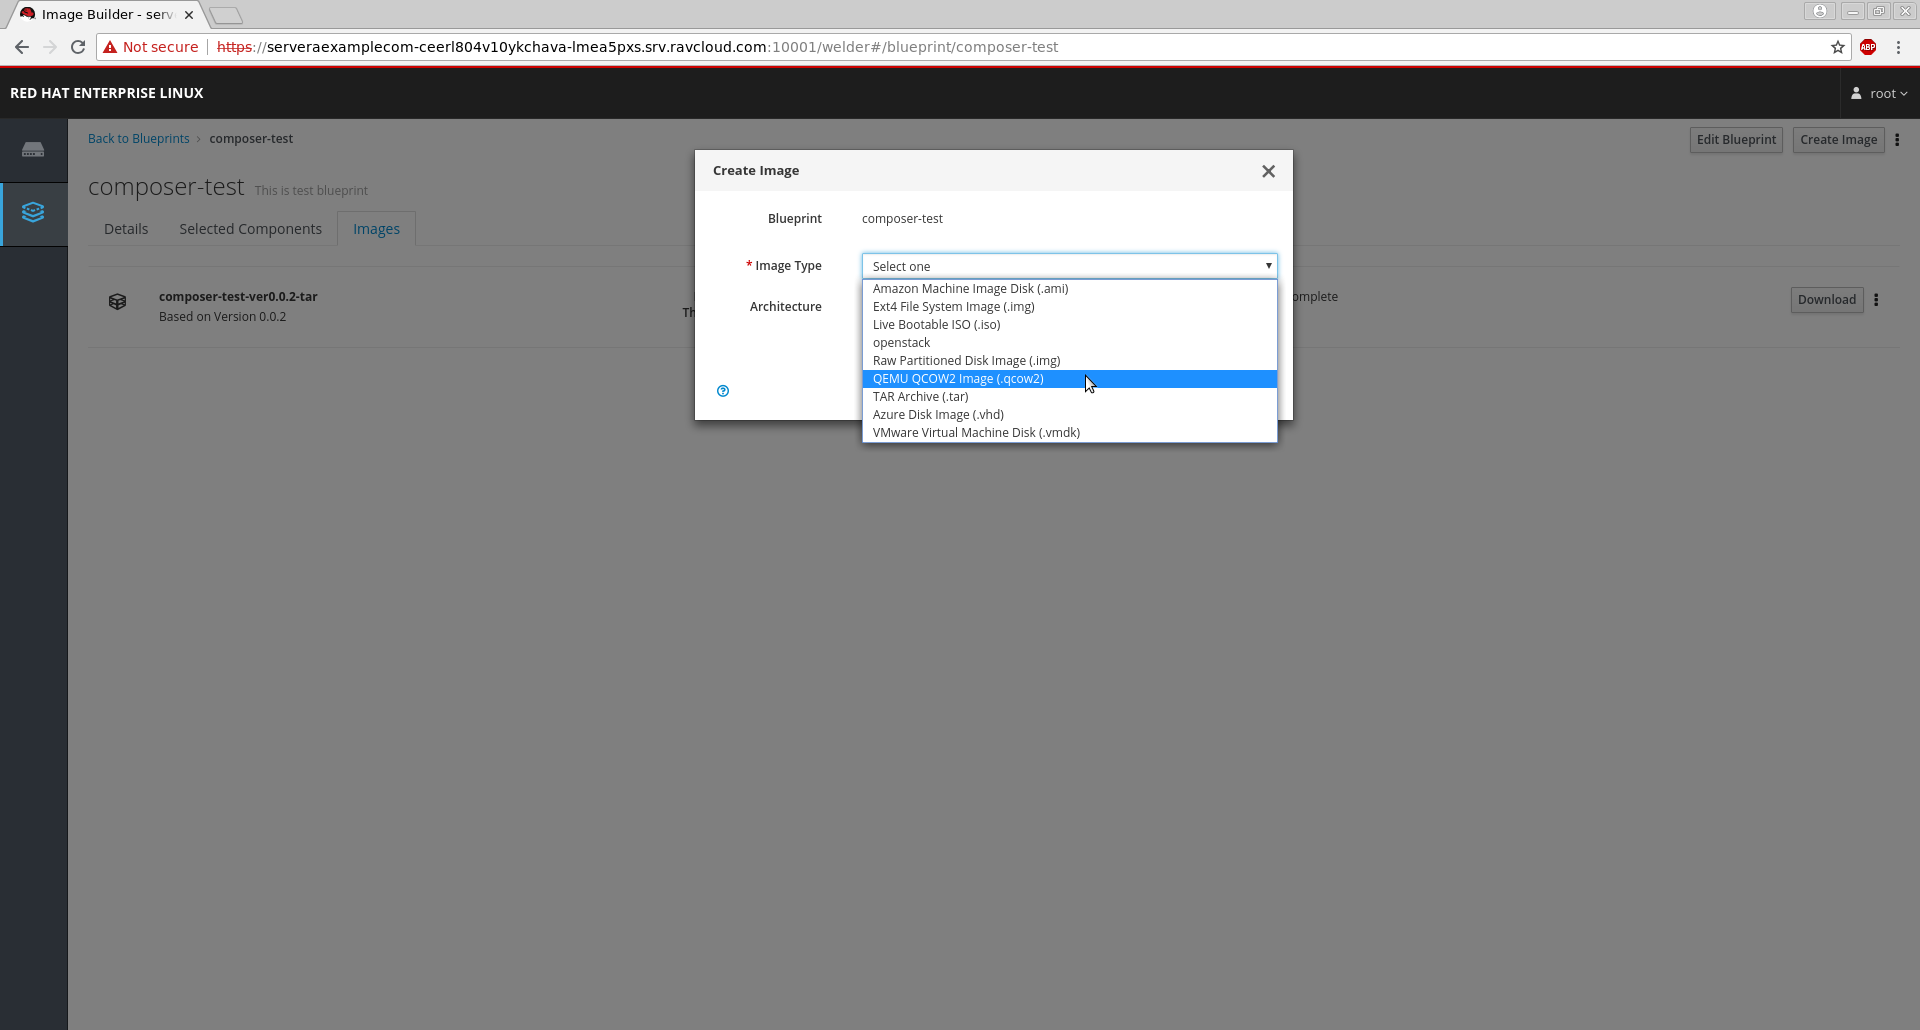Open blueprint kebab menu beside Create Image
Viewport: 1920px width, 1030px height.
pos(1897,140)
